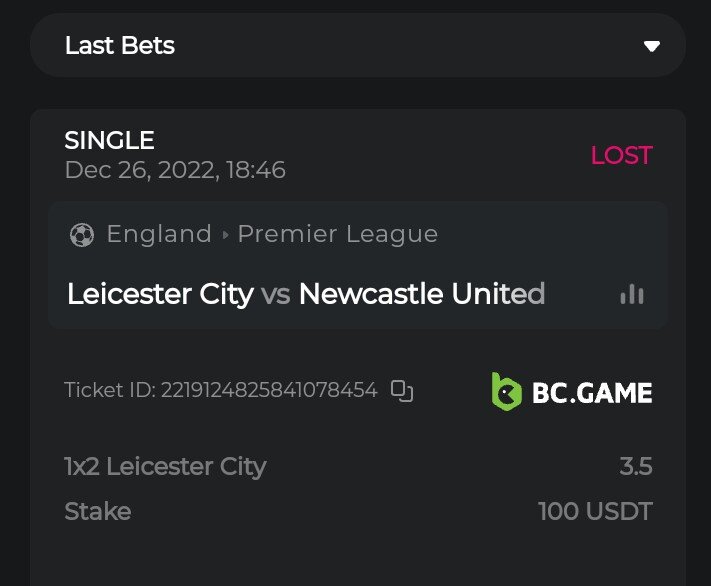The width and height of the screenshot is (711, 586).
Task: Click the 1x2 Leicester City selection
Action: click(165, 466)
